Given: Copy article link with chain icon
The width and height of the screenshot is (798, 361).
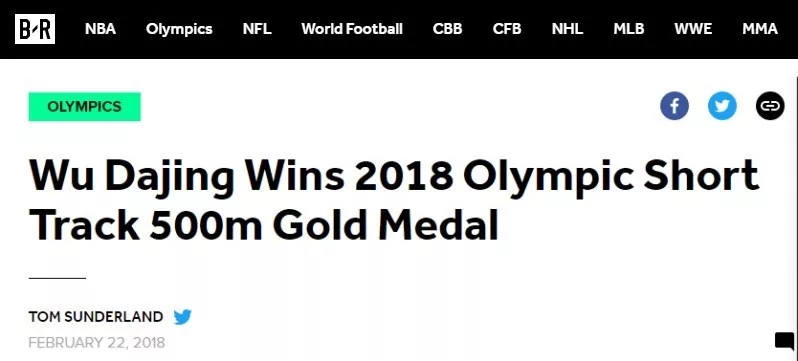Looking at the screenshot, I should point(770,106).
